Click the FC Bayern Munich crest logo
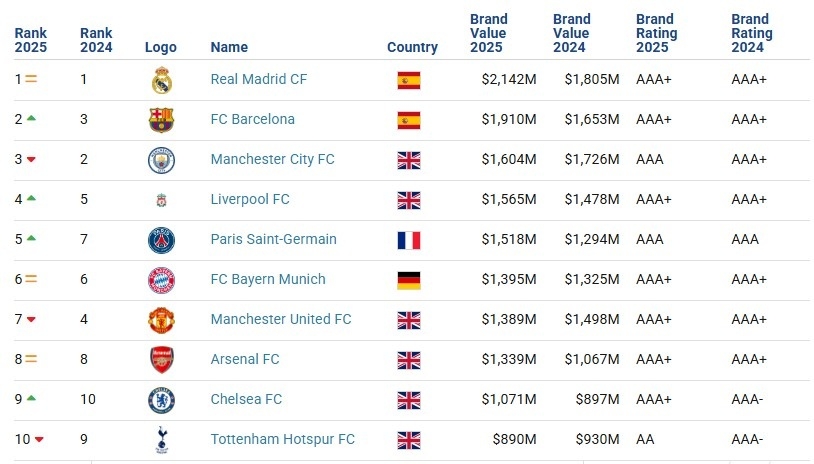Screen dimensions: 814x464 (x=161, y=280)
